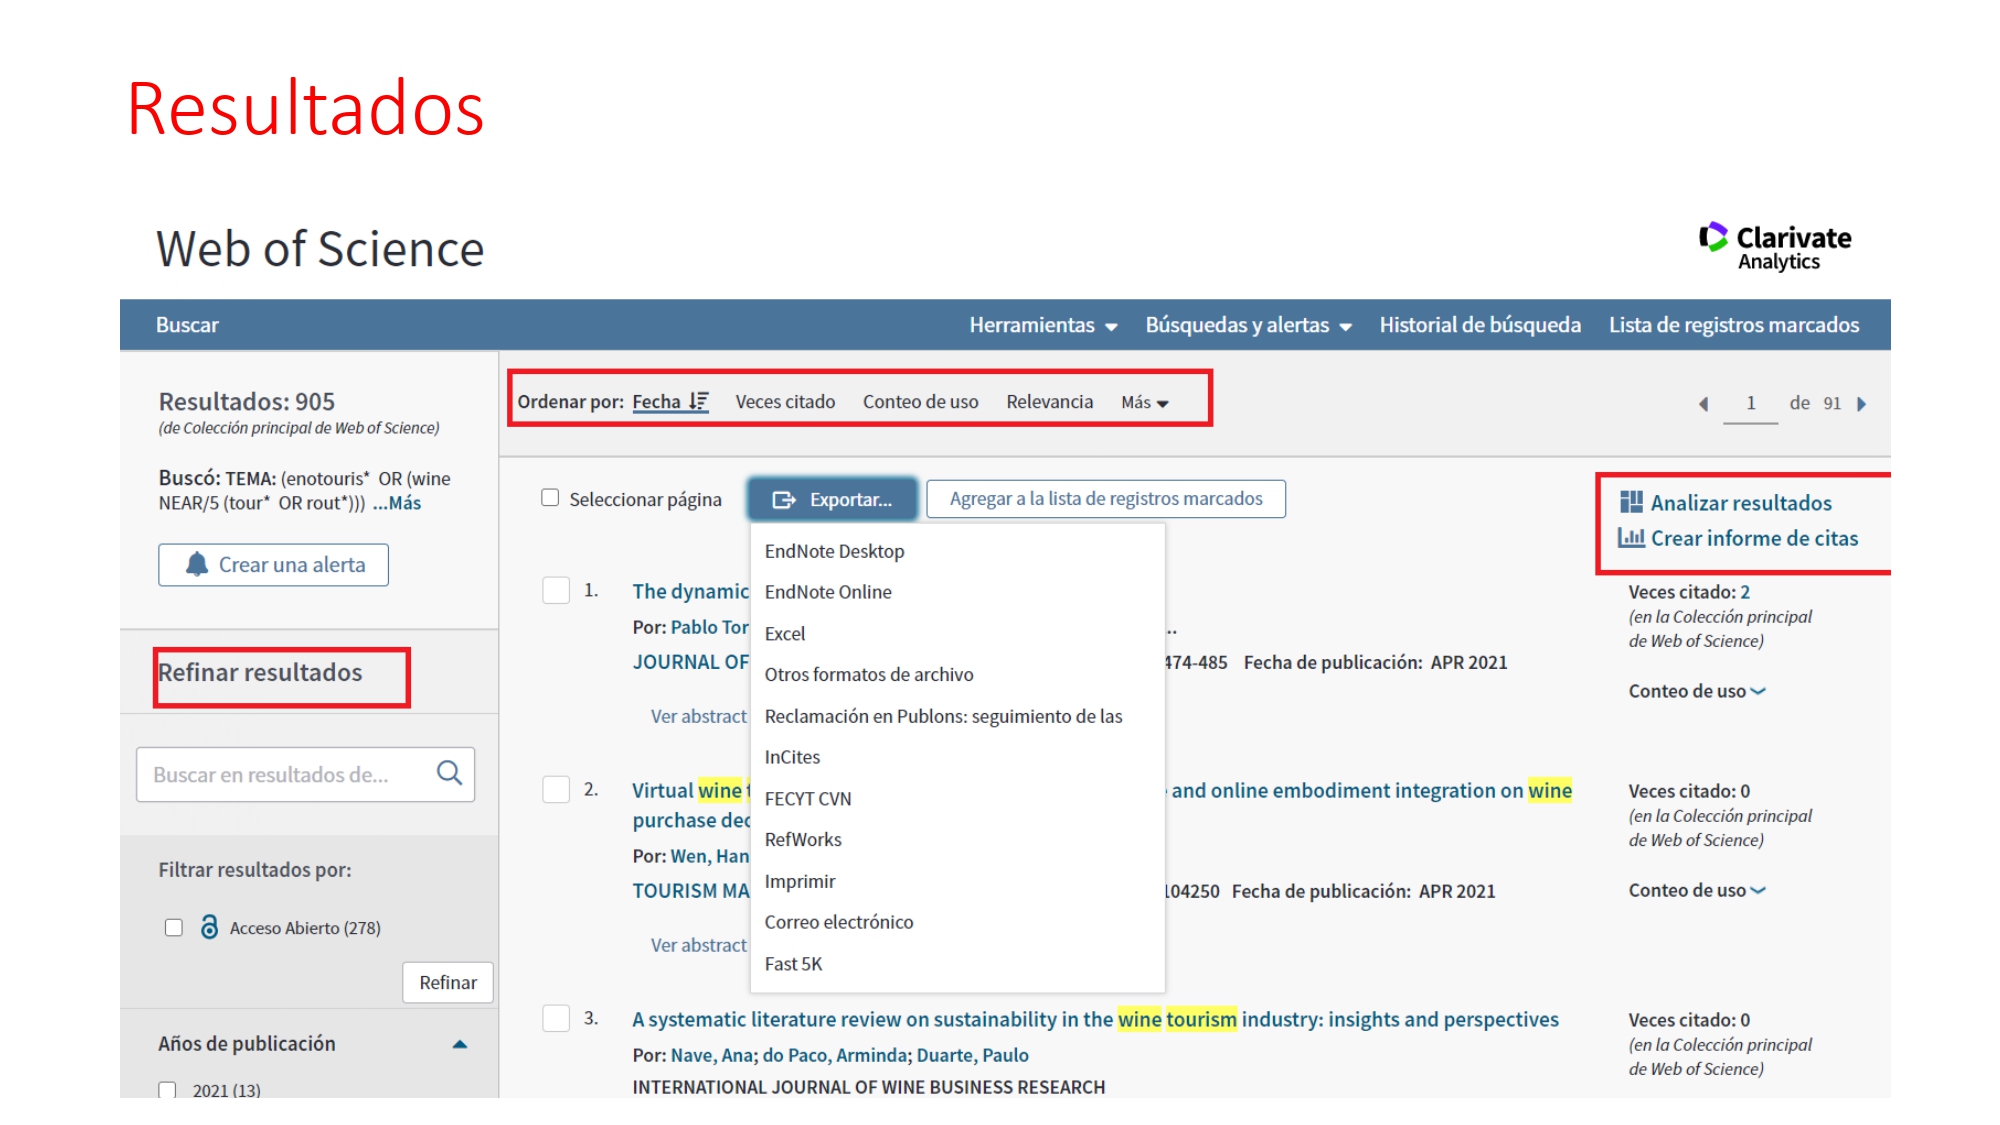
Task: Click Agregar a la lista de registros marcados
Action: tap(1105, 498)
